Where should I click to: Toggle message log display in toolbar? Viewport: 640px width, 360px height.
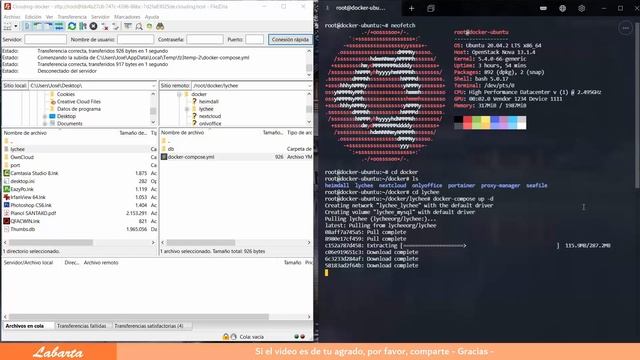point(27,27)
